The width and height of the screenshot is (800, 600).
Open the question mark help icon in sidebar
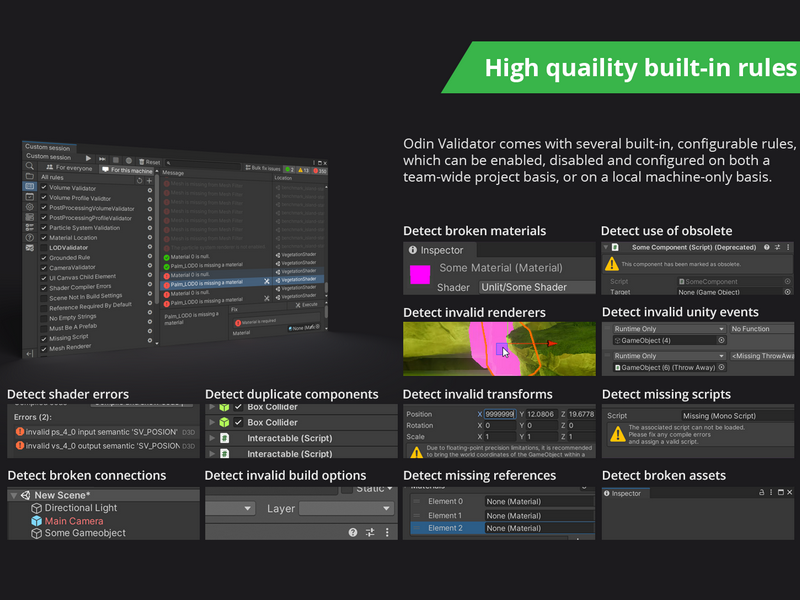(30, 237)
